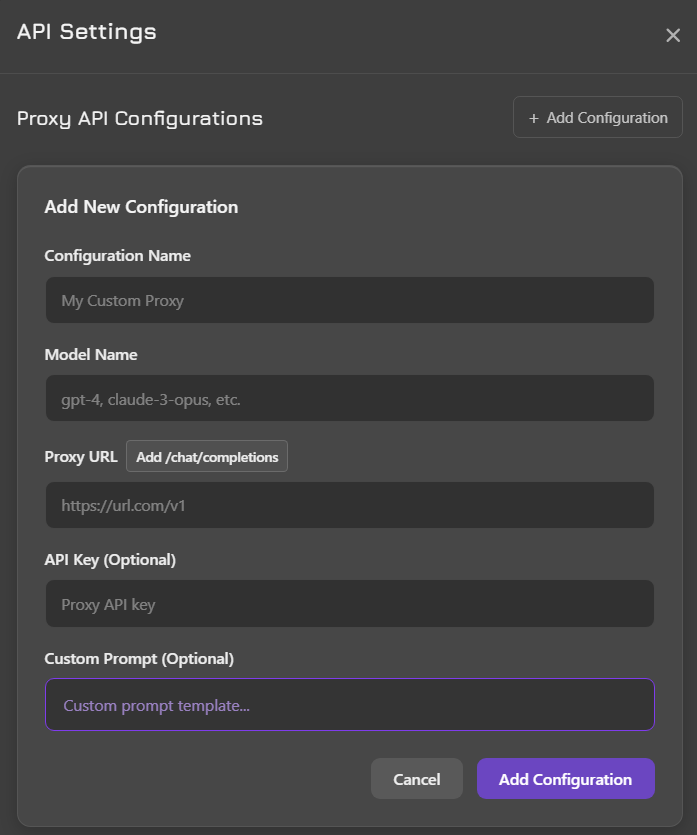Click the Add New Configuration heading

(x=141, y=208)
